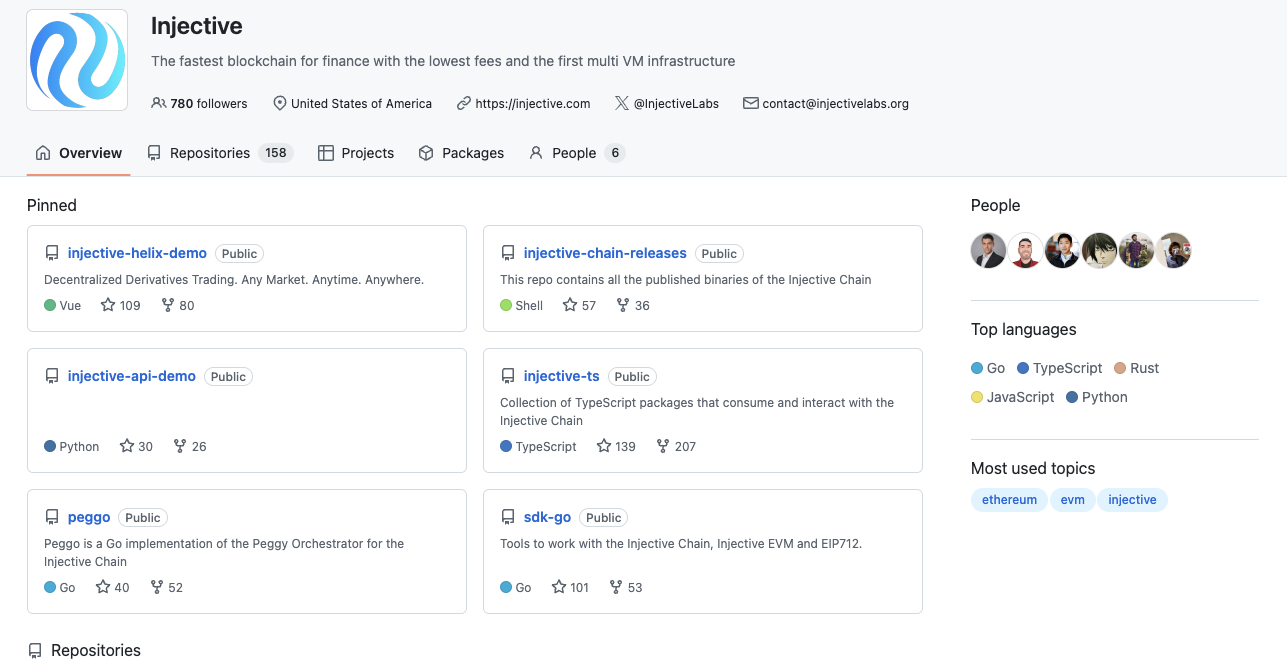
Task: Filter by TypeScript in Top languages
Action: click(x=1060, y=368)
